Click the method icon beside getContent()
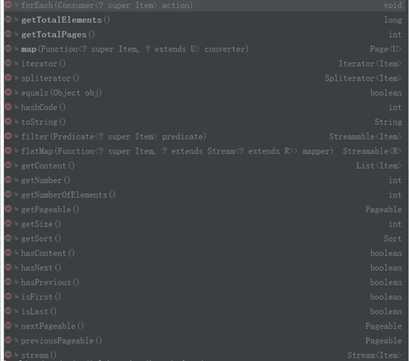The image size is (409, 361). (8, 166)
